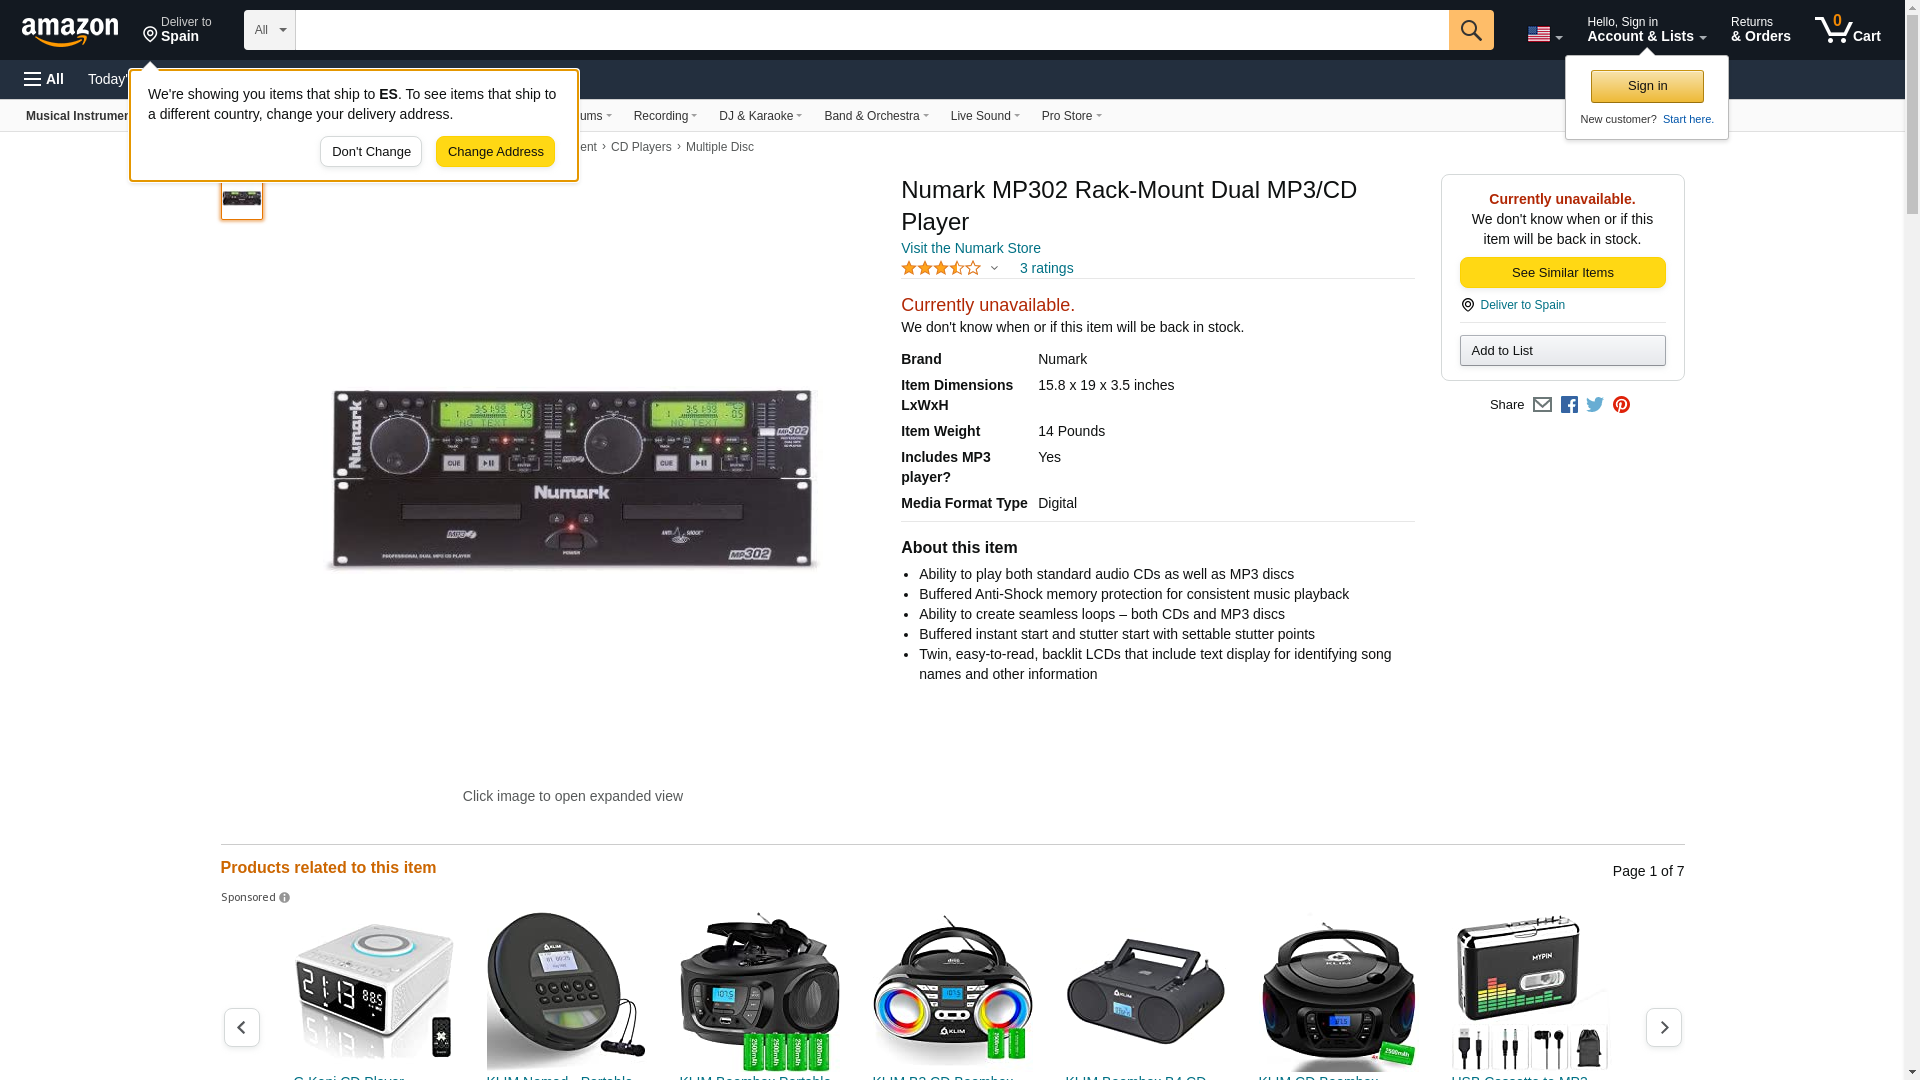The width and height of the screenshot is (1920, 1080).
Task: Click the Amazon logo
Action: tap(70, 31)
